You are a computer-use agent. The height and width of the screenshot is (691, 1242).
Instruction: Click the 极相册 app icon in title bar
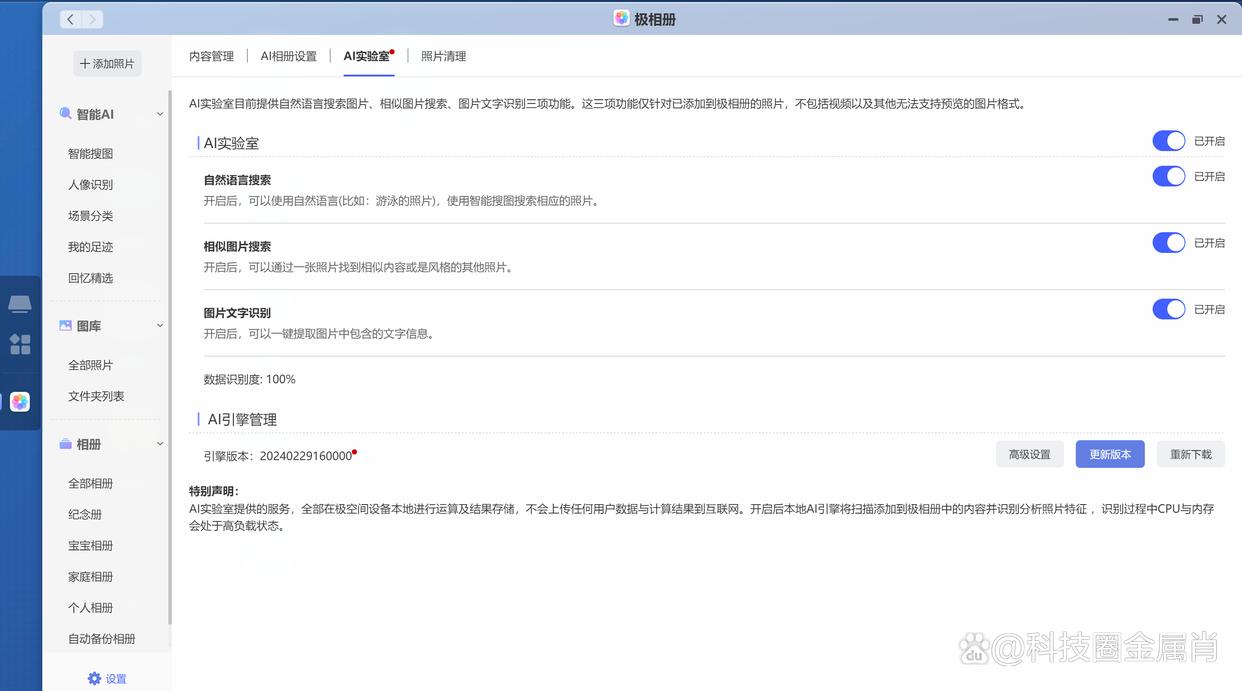coord(621,19)
